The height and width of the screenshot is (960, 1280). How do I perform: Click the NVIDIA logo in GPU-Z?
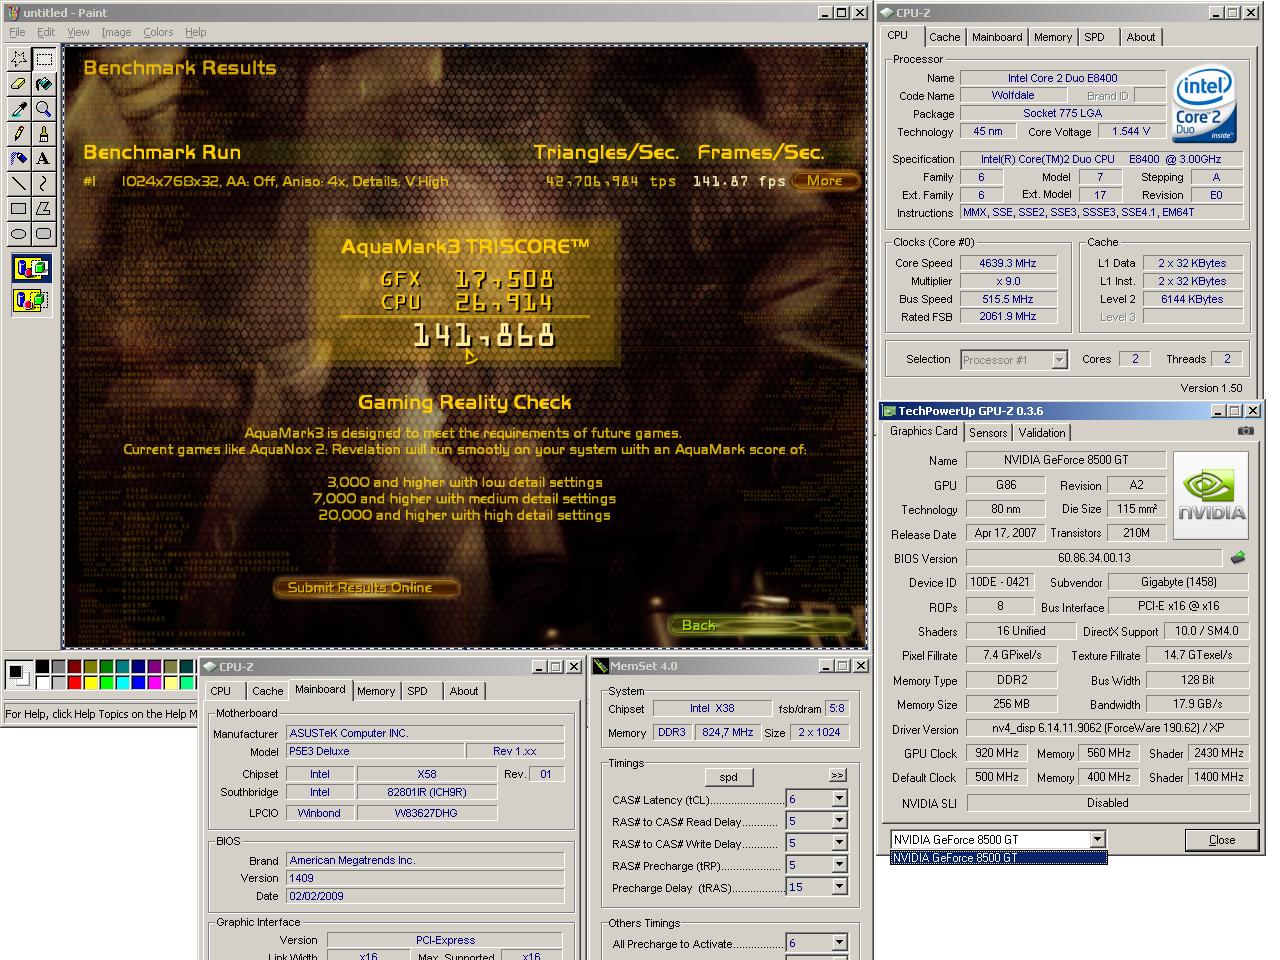1211,495
